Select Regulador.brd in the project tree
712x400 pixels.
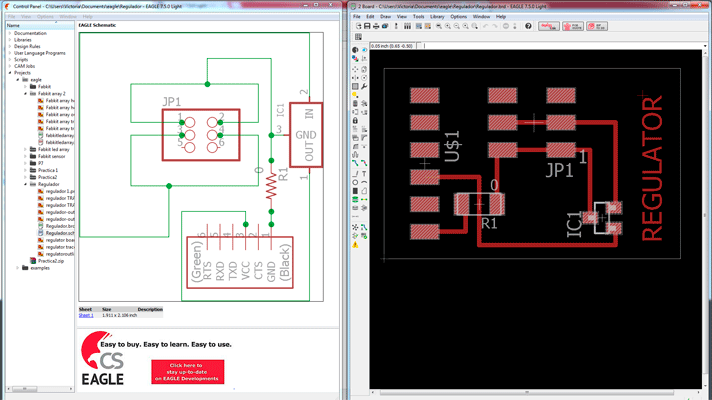(56, 226)
